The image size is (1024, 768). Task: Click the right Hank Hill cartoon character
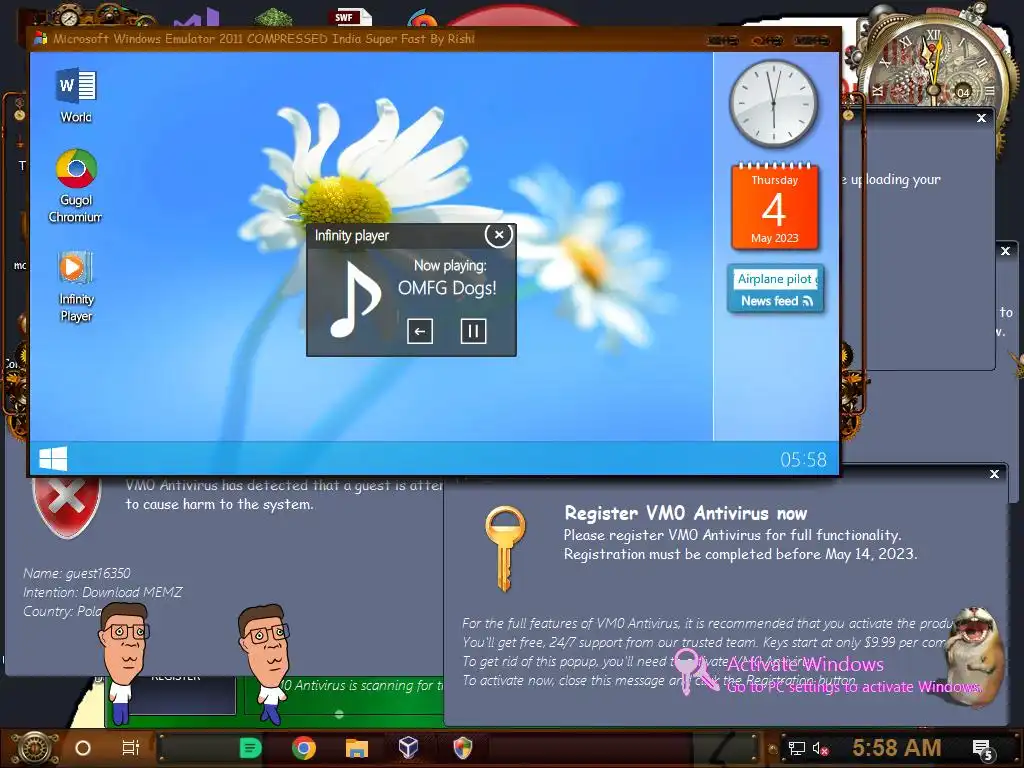(265, 664)
